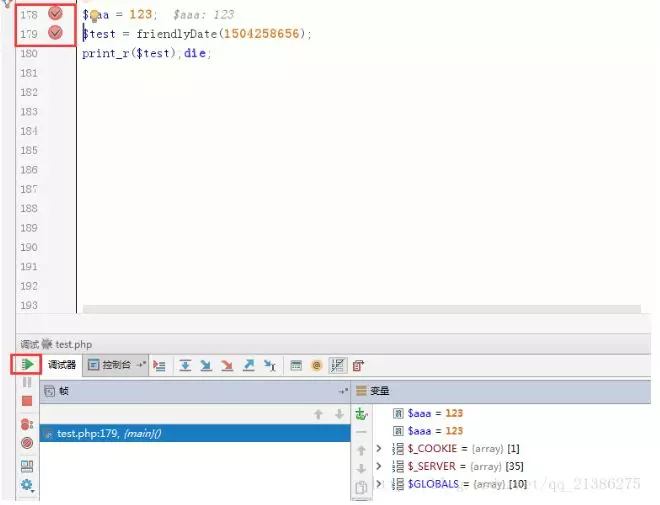Step Over with the debugger toolbar
Viewport: 660px width, 505px height.
pyautogui.click(x=185, y=365)
